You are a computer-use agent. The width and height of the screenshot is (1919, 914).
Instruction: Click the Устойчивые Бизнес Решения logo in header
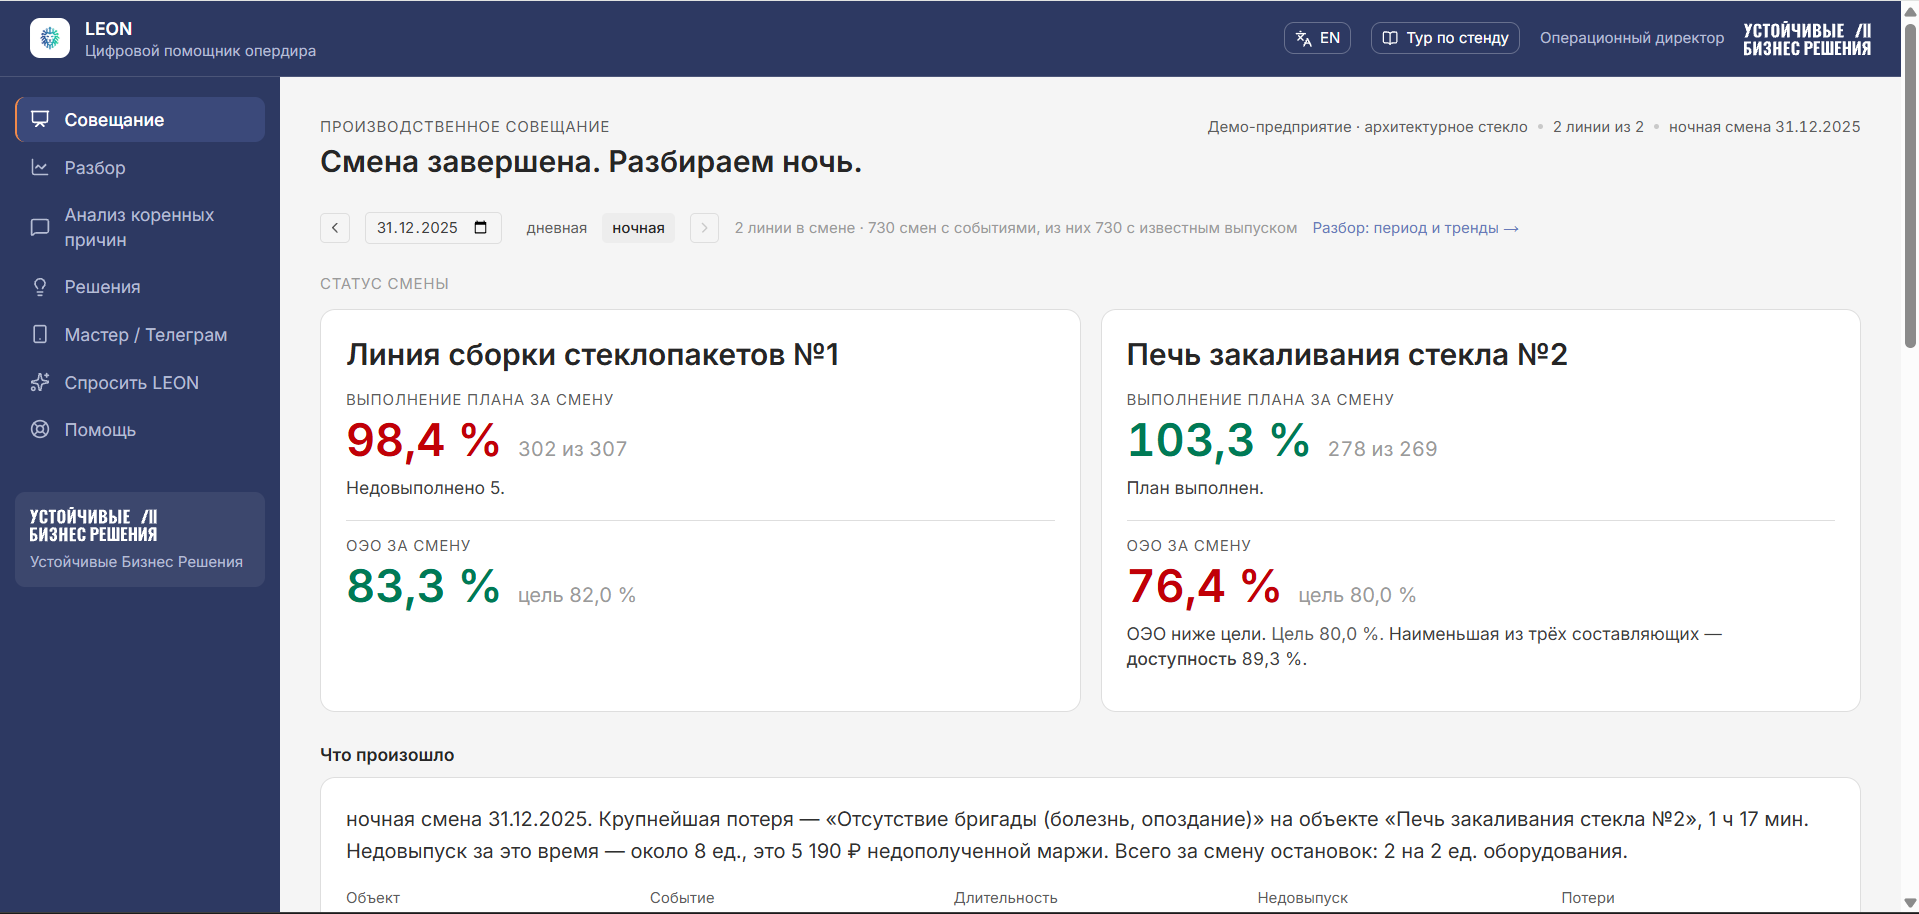click(x=1807, y=39)
